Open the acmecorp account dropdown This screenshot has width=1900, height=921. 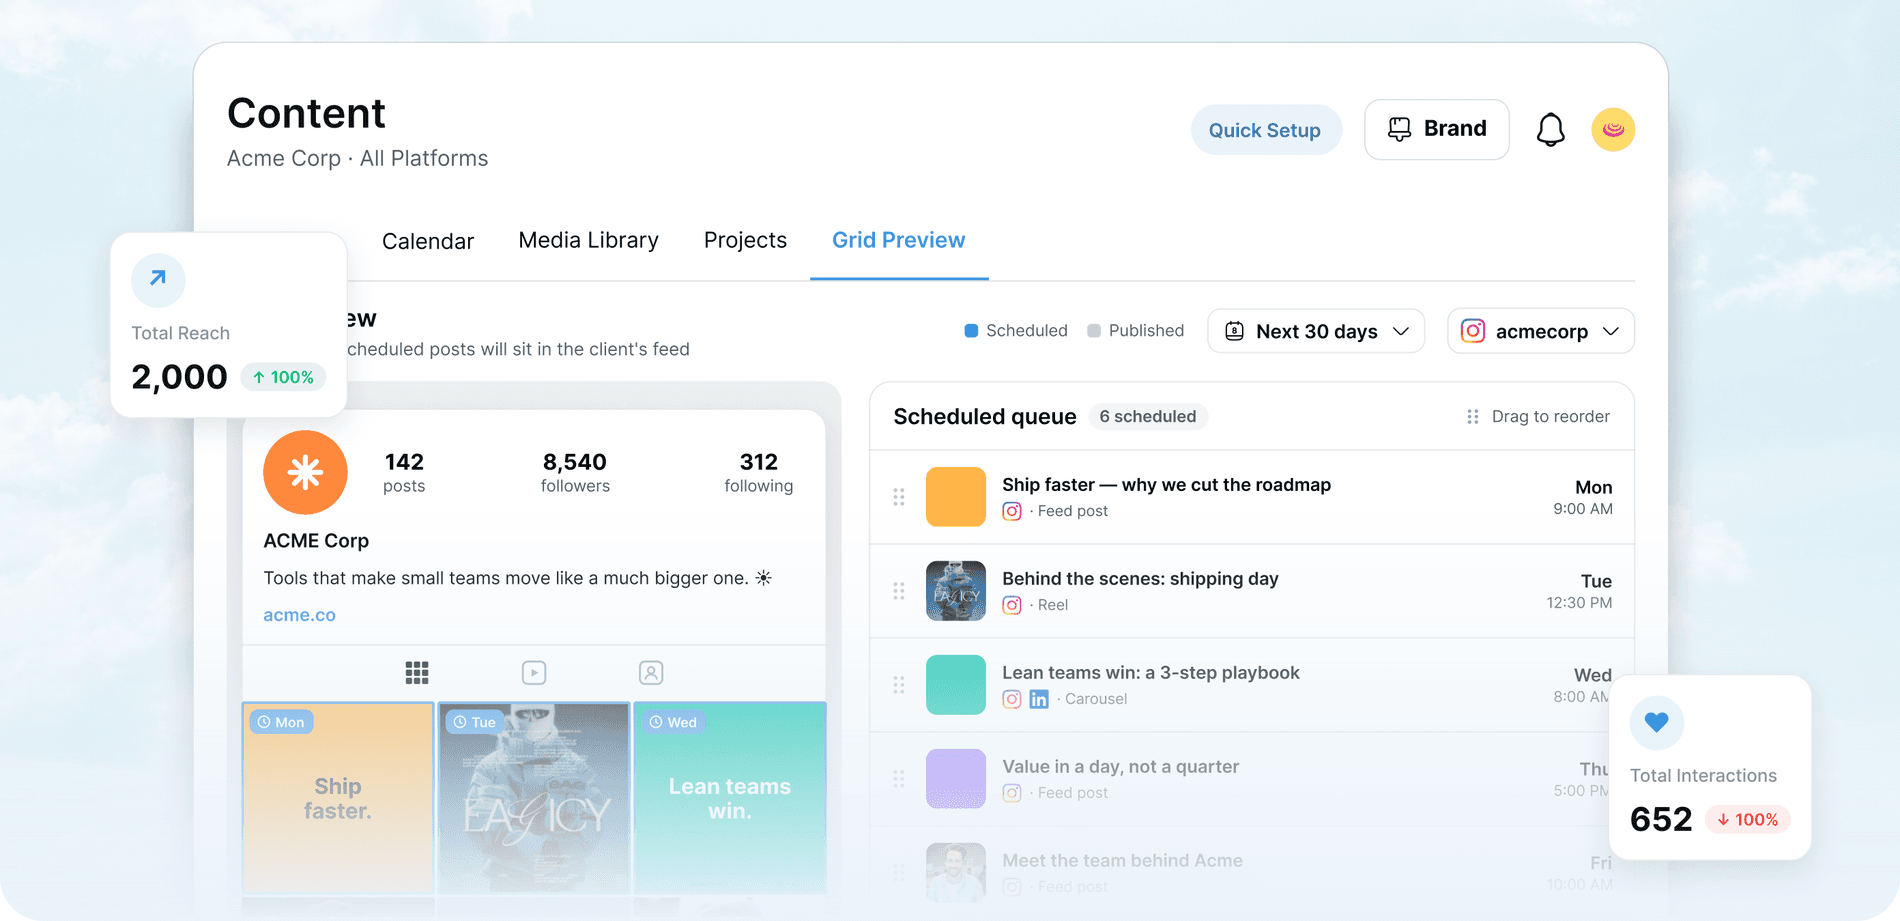1541,331
